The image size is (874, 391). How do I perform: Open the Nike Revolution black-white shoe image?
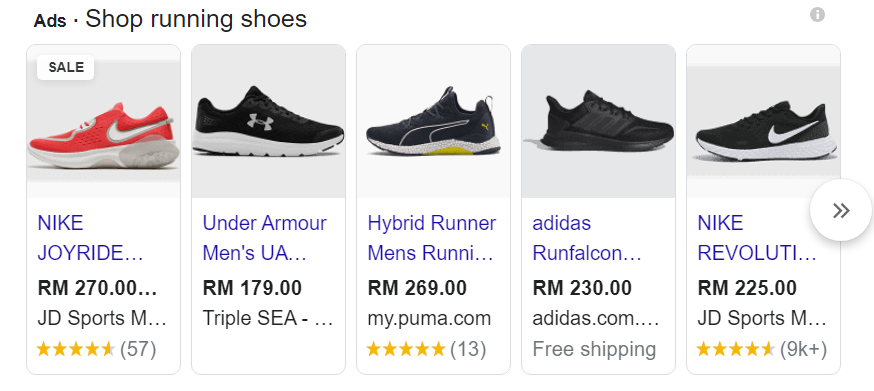764,121
